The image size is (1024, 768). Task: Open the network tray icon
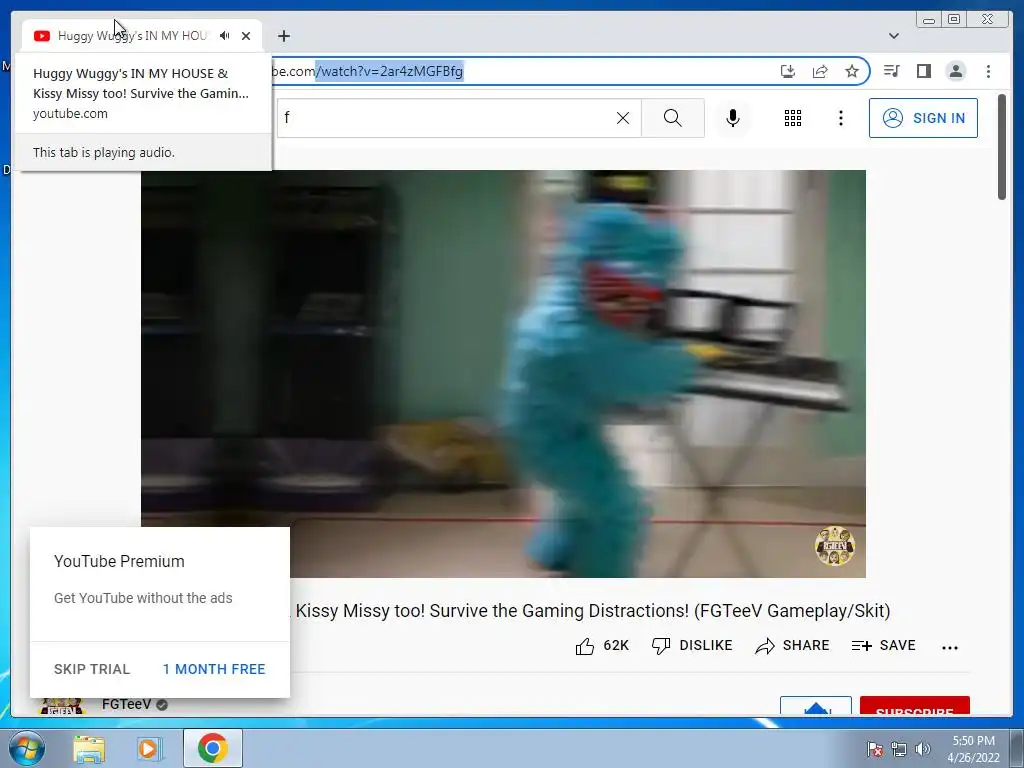click(899, 749)
